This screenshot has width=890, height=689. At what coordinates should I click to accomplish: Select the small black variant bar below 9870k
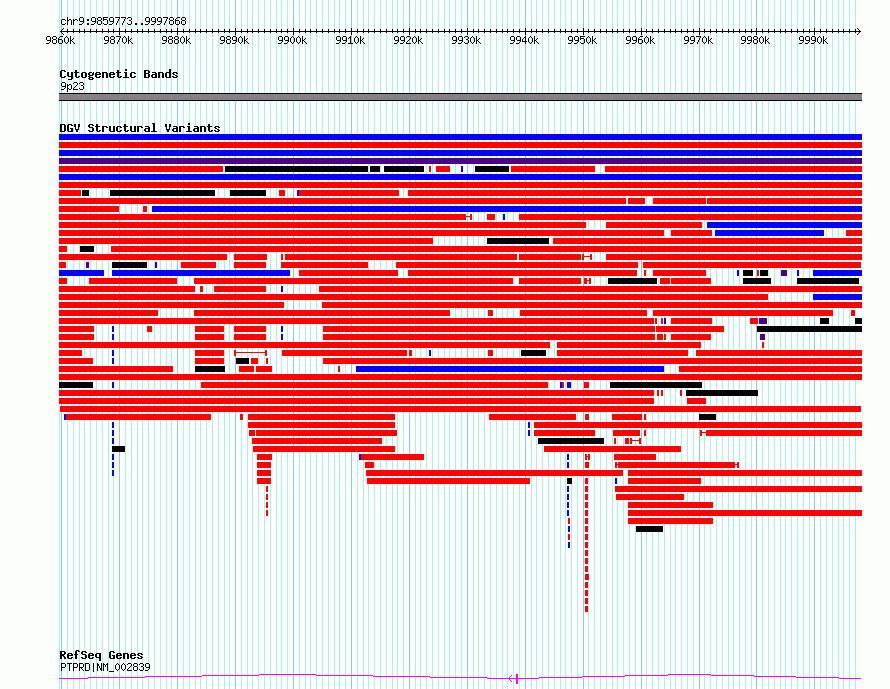click(x=119, y=449)
